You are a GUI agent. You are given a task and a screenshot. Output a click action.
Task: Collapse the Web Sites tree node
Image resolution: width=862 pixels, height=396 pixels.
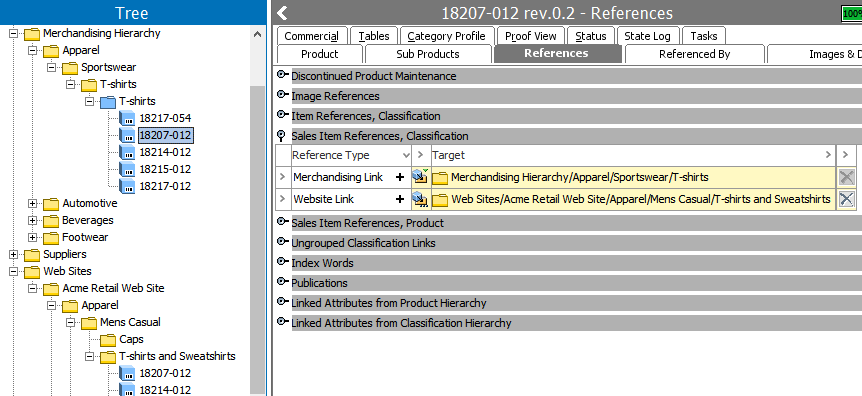[x=14, y=272]
